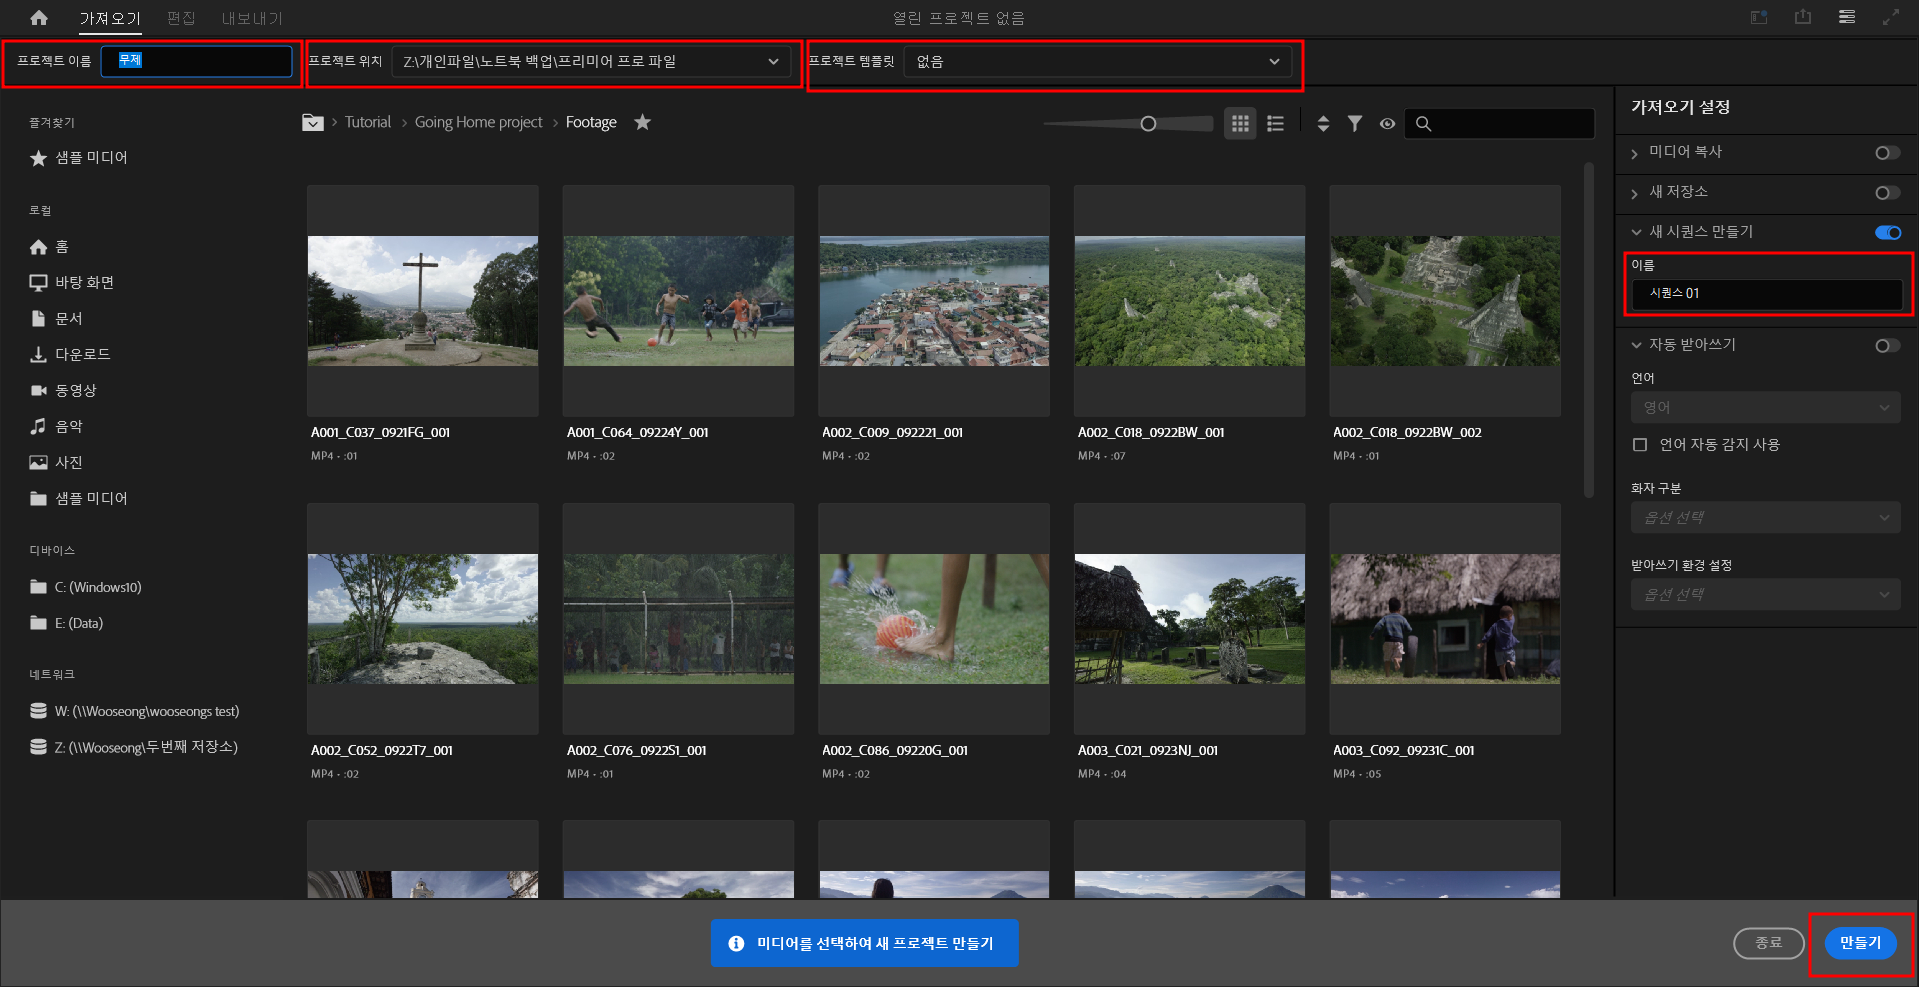Image resolution: width=1919 pixels, height=987 pixels.
Task: Open the 가져오기 tab
Action: (x=110, y=18)
